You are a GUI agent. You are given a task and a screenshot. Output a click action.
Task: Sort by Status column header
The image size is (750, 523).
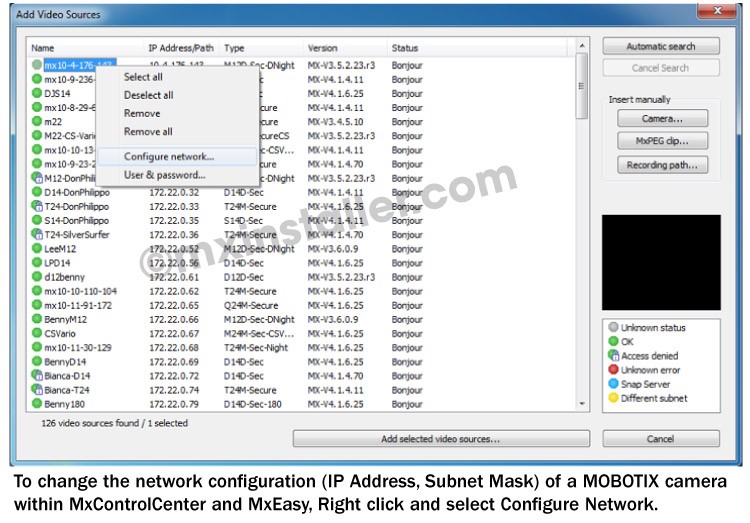point(477,48)
